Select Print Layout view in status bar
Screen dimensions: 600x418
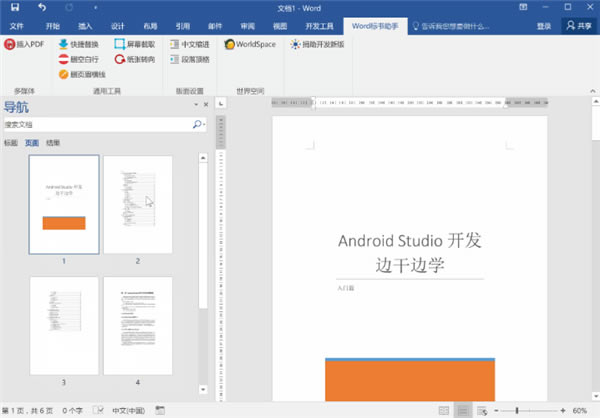coord(463,411)
